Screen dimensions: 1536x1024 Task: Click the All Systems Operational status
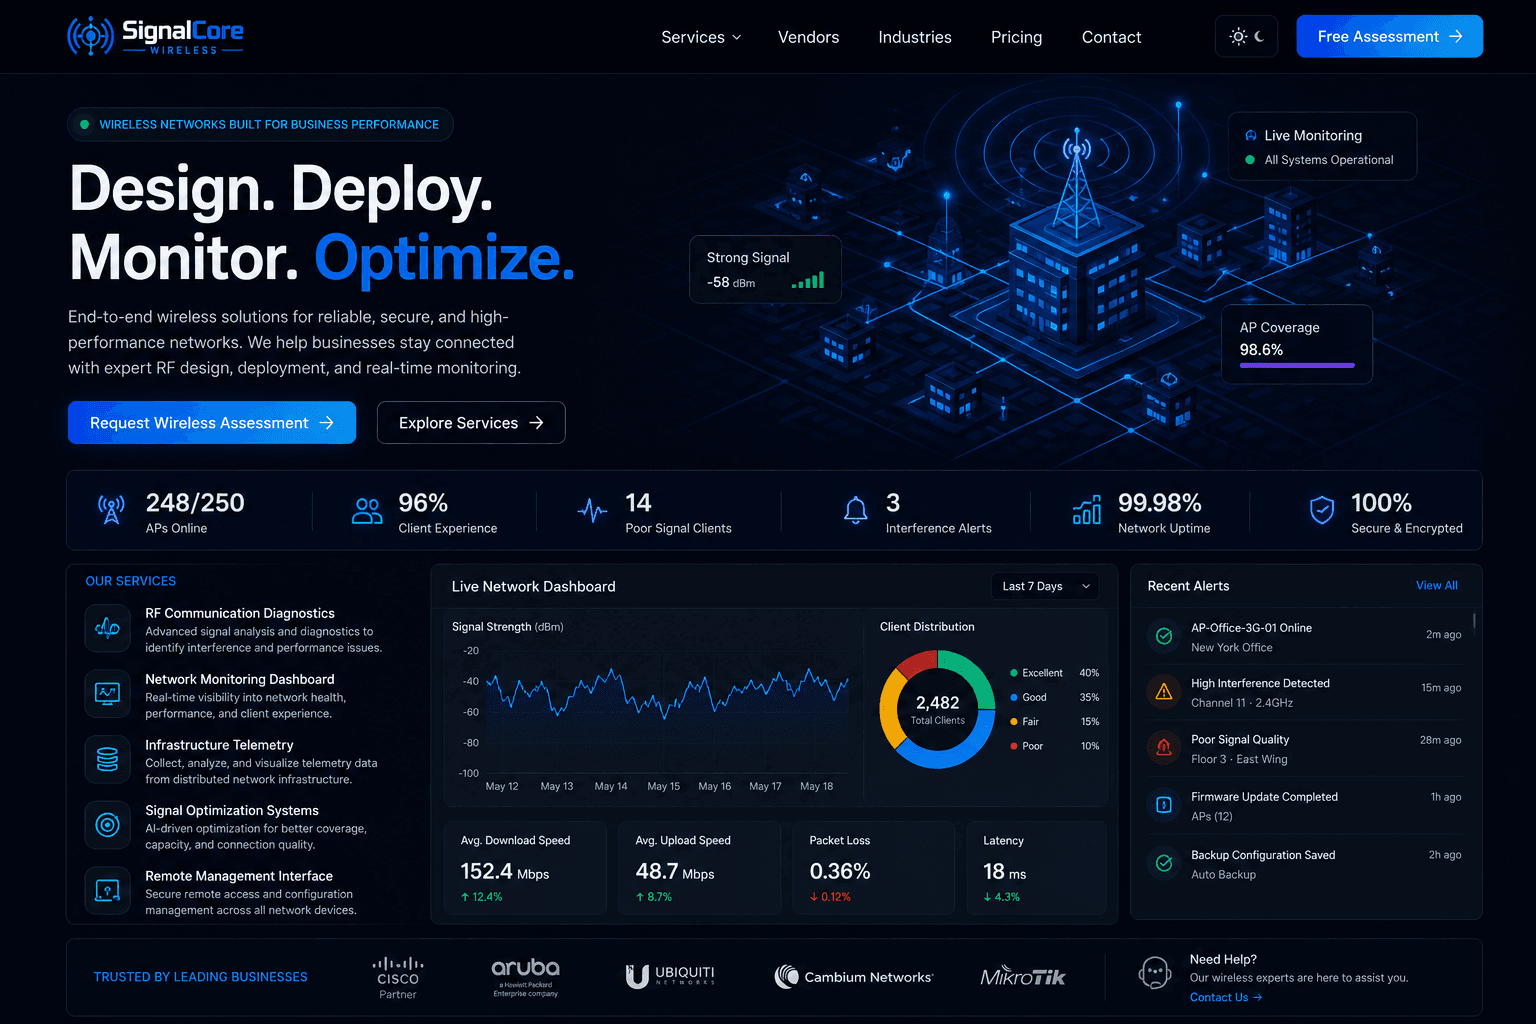pyautogui.click(x=1318, y=160)
